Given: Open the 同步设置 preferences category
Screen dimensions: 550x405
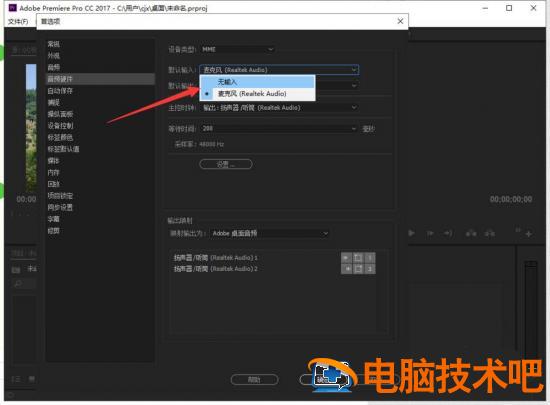Looking at the screenshot, I should pyautogui.click(x=60, y=208).
